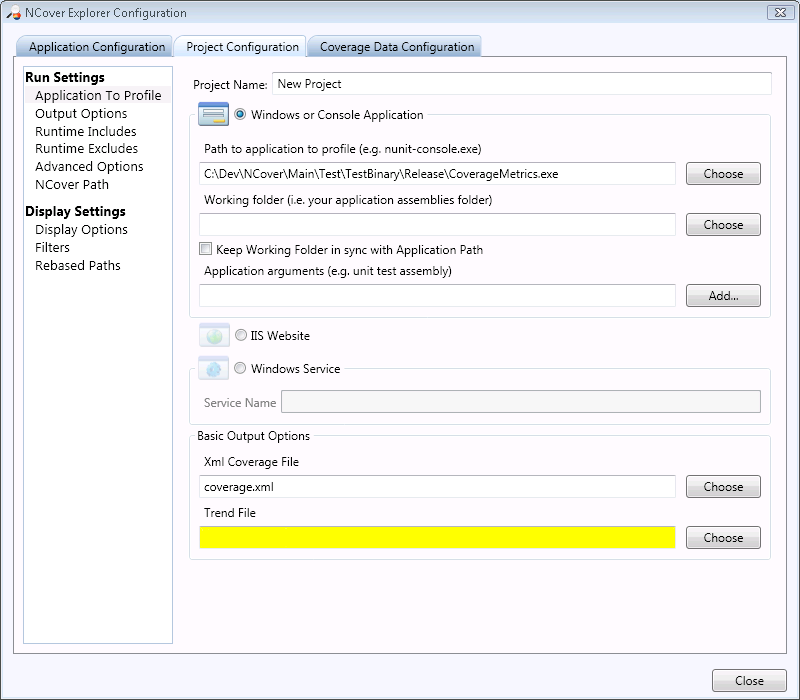Choose the Xml Coverage File location
The width and height of the screenshot is (800, 700).
(x=723, y=487)
